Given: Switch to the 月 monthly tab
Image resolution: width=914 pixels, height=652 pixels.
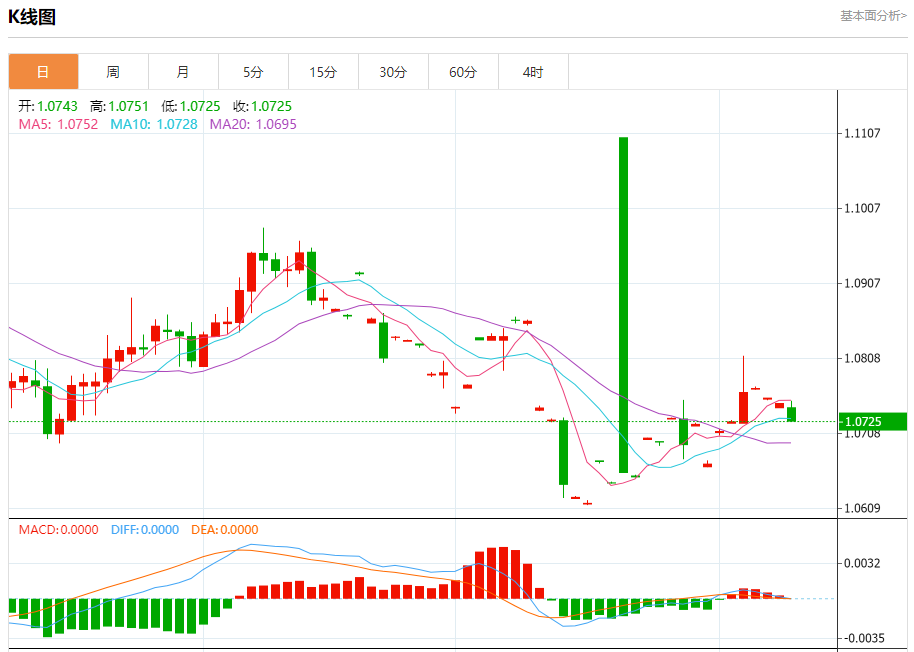Looking at the screenshot, I should (x=183, y=72).
